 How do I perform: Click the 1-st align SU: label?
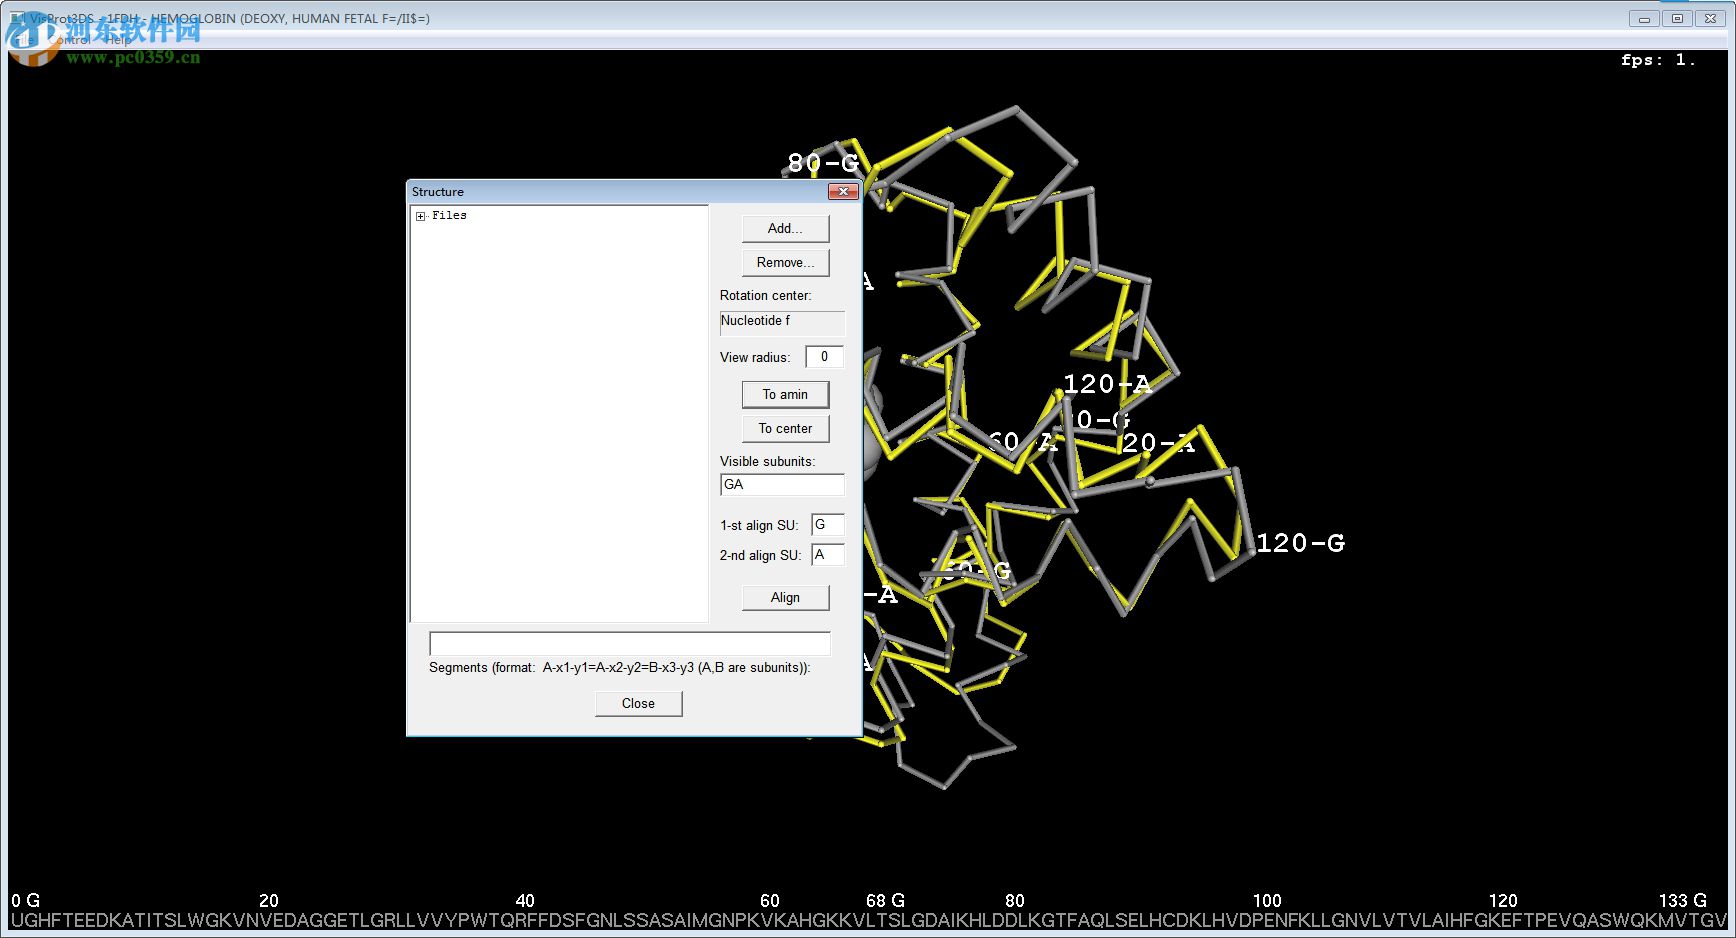tap(759, 526)
